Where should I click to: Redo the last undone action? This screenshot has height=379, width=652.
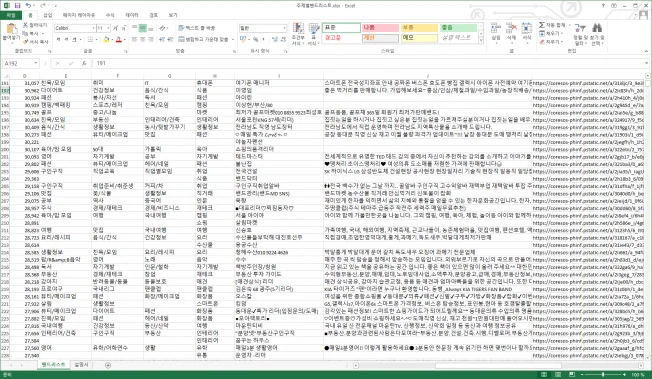coord(43,5)
